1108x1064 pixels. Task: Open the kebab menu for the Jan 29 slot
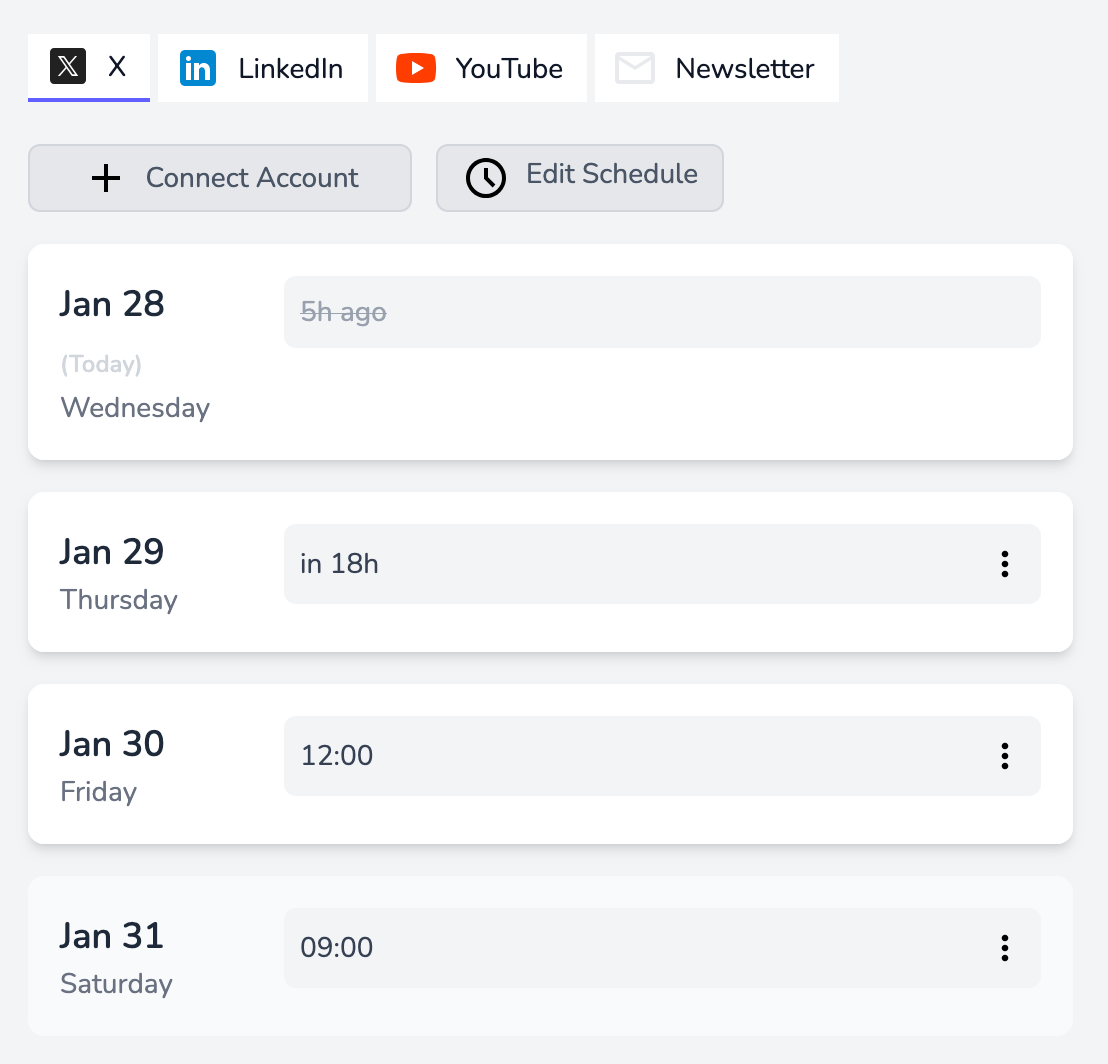click(x=1004, y=564)
